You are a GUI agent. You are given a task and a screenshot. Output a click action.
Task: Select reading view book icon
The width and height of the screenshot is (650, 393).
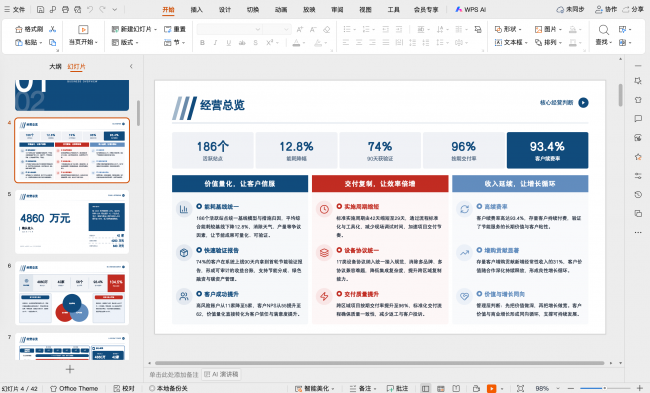coord(456,388)
